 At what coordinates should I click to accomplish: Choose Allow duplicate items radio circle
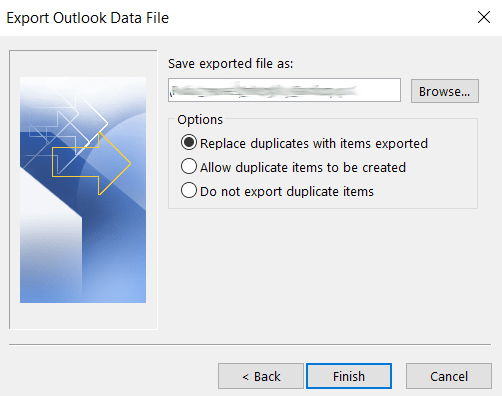coord(189,166)
